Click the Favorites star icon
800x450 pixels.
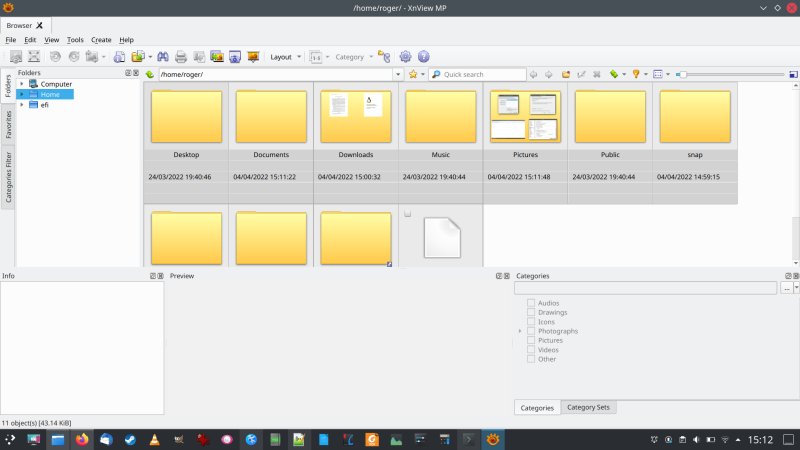tap(413, 74)
